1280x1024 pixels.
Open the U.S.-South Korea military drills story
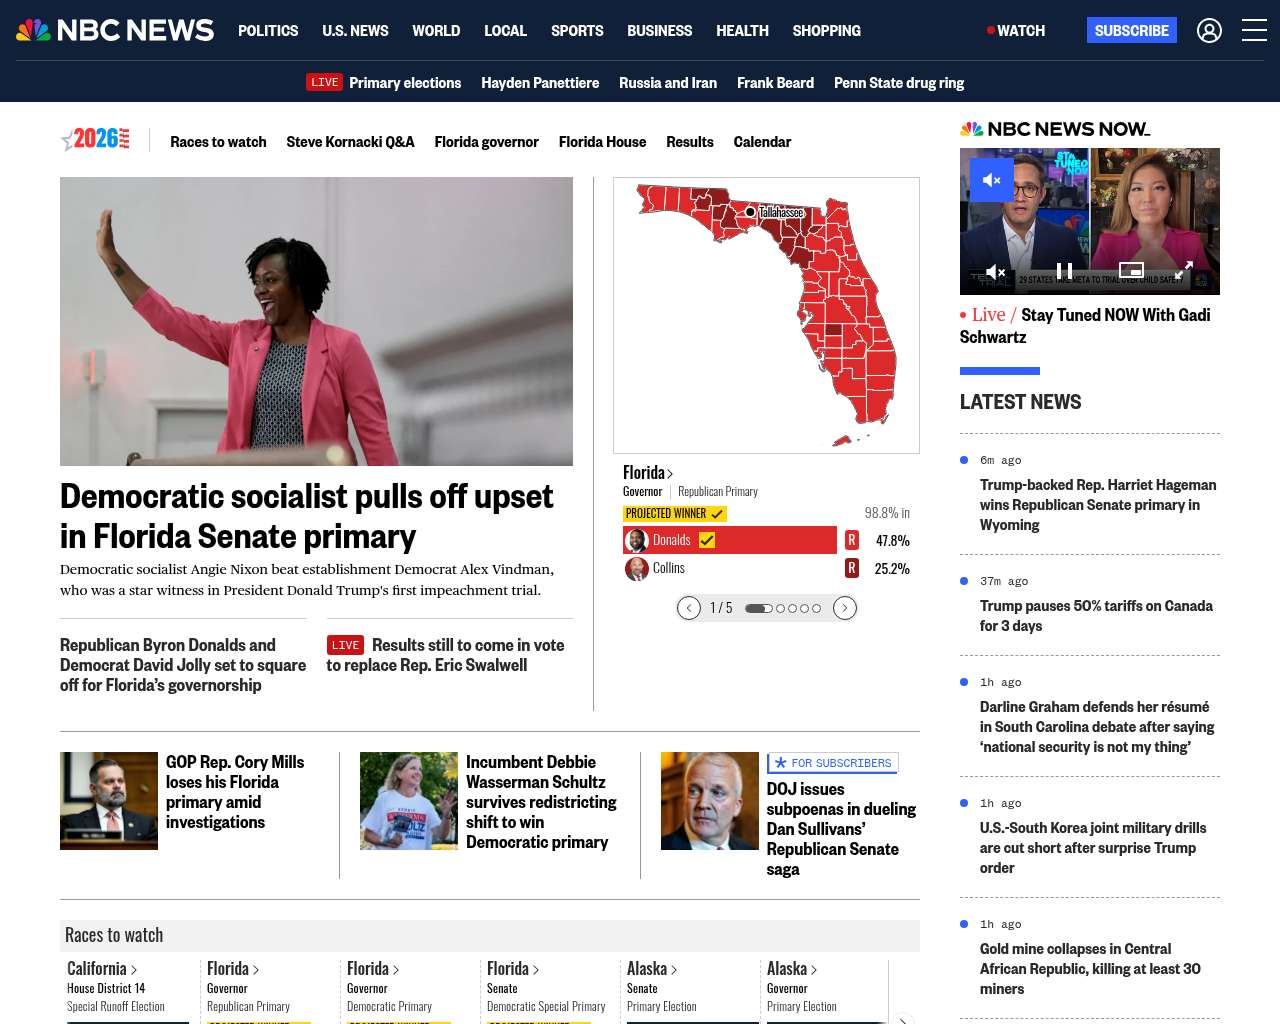1093,848
